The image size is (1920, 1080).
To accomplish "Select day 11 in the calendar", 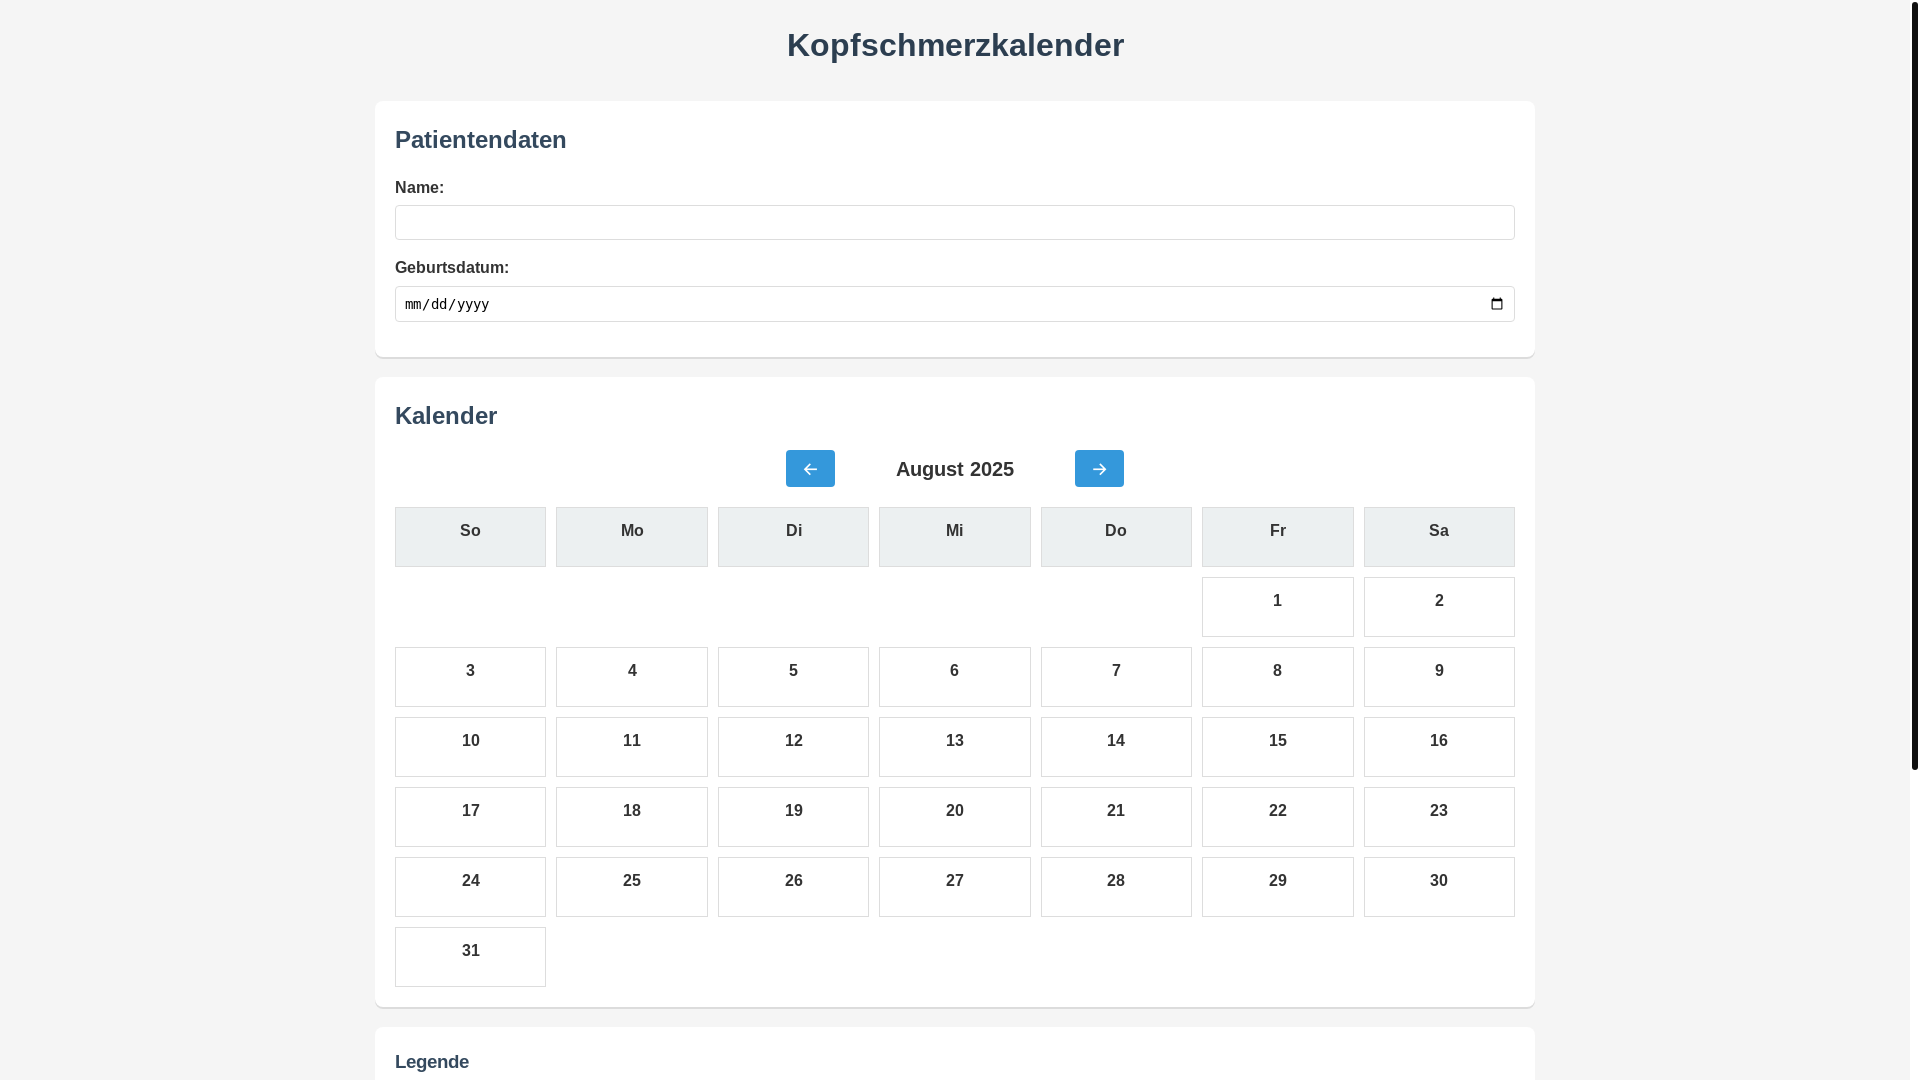I will point(632,747).
